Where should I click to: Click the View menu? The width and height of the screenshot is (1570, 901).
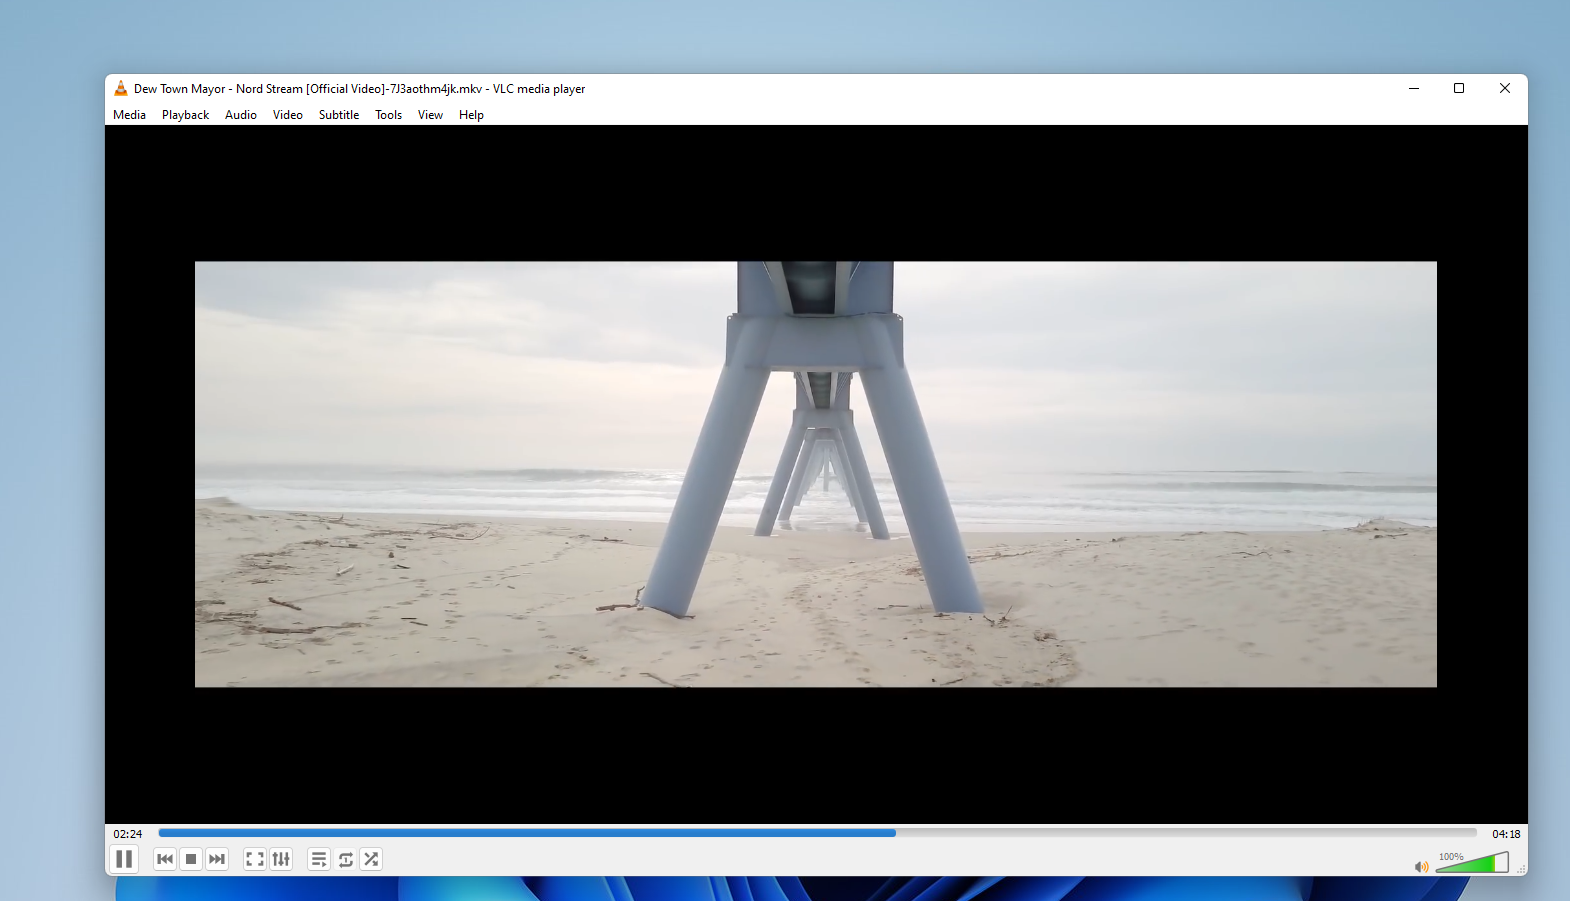[430, 115]
